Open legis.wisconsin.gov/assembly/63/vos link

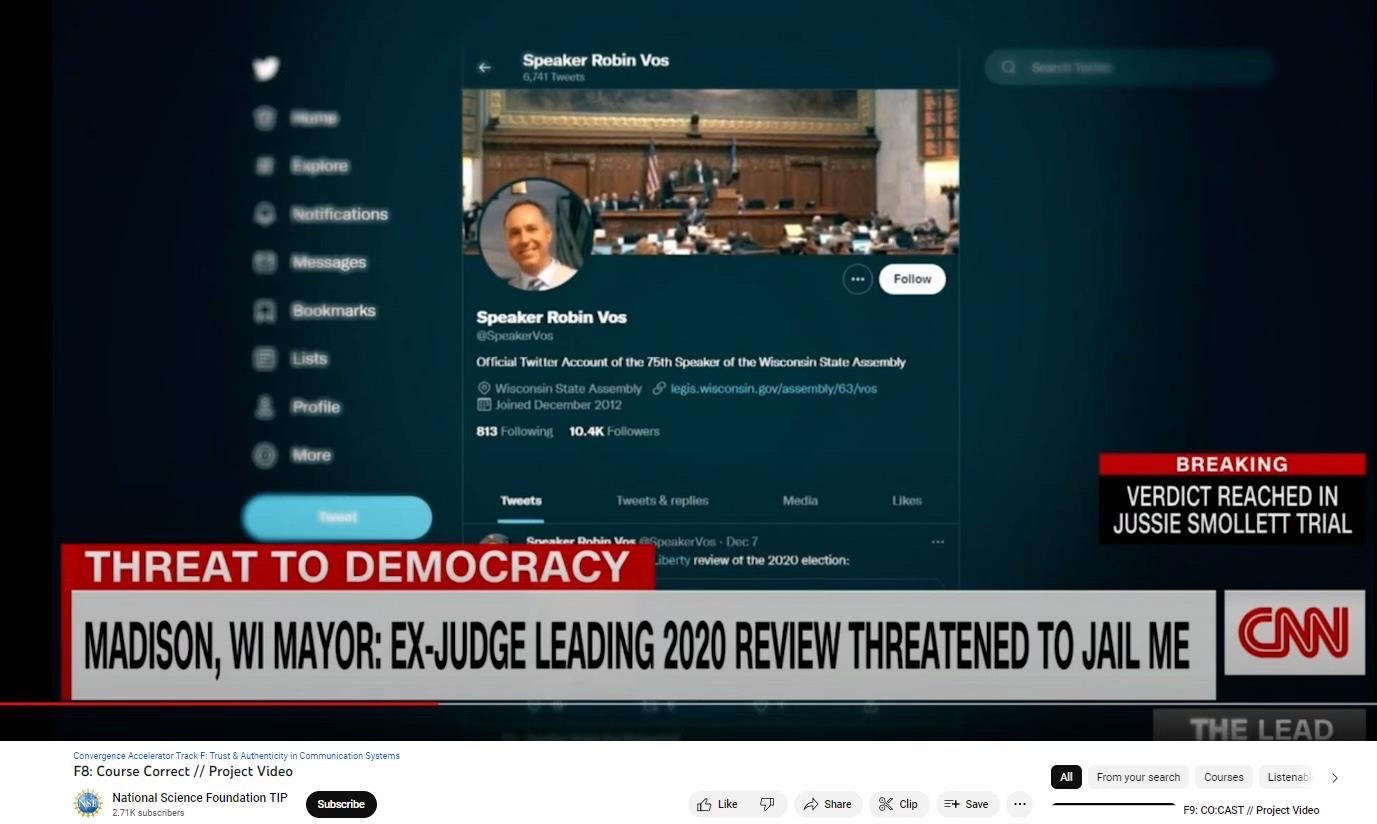tap(773, 388)
